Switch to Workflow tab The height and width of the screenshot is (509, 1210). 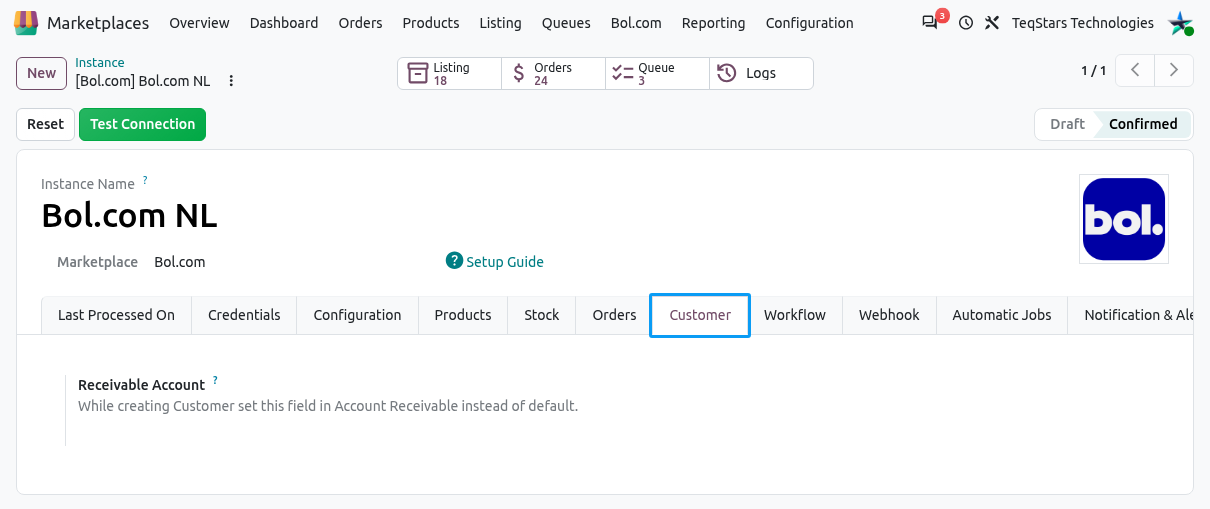point(795,315)
